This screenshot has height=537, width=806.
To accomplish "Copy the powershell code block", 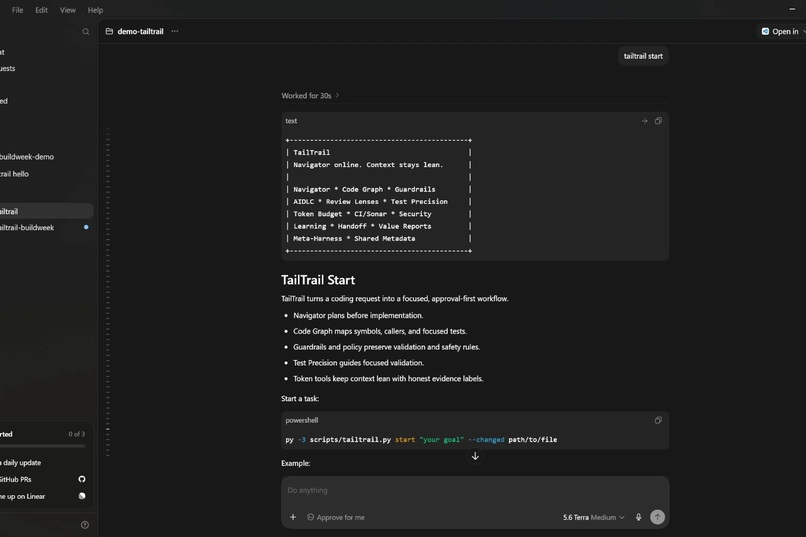I will [x=658, y=420].
